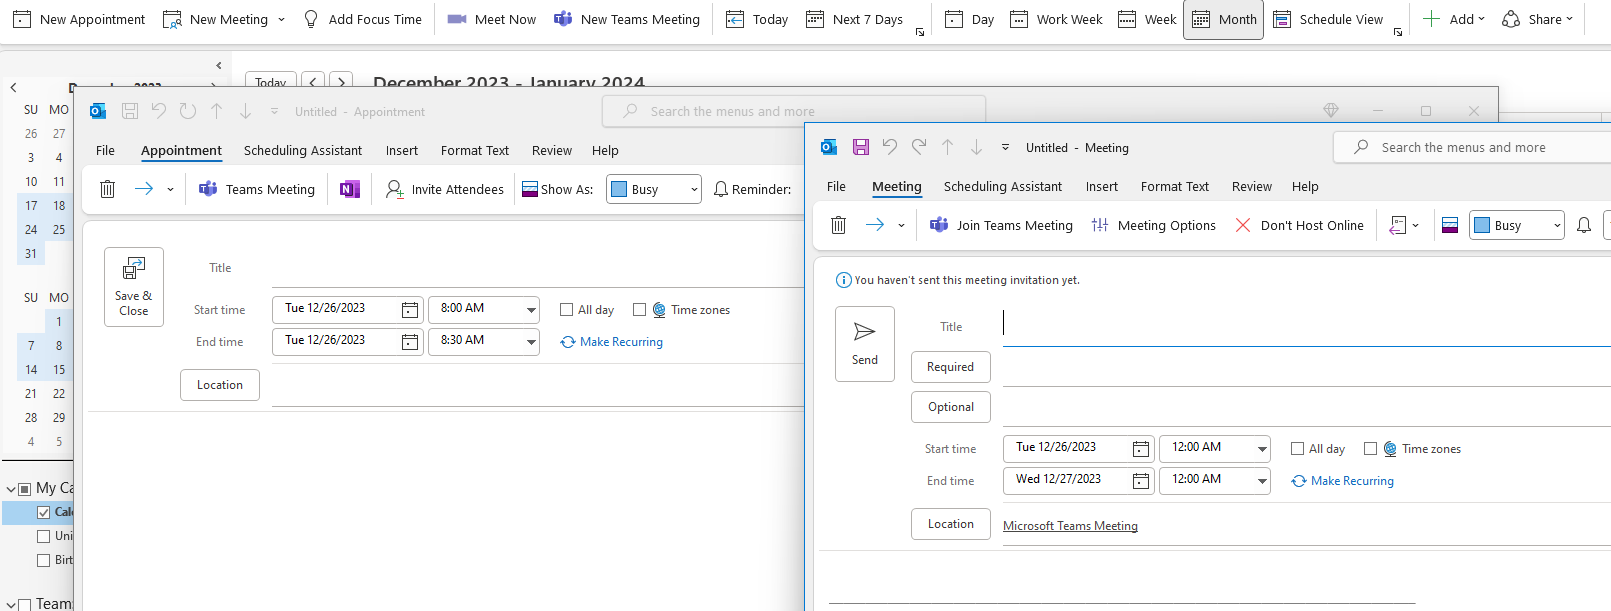Switch calendar to Work Week view
The height and width of the screenshot is (611, 1611).
pos(1057,19)
